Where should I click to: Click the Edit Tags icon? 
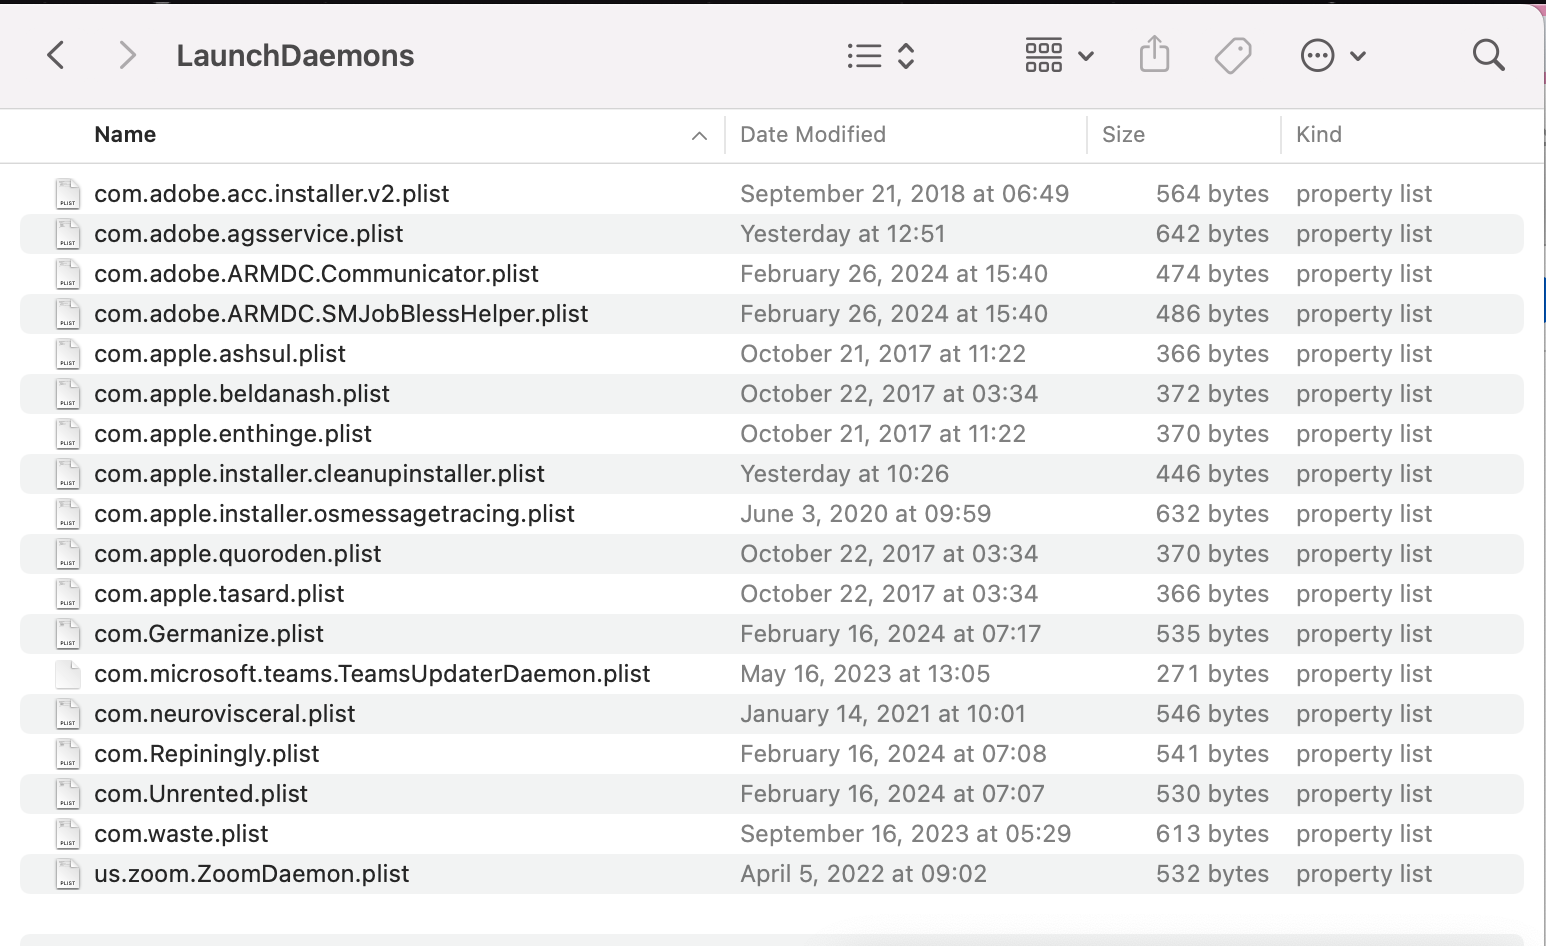tap(1232, 55)
